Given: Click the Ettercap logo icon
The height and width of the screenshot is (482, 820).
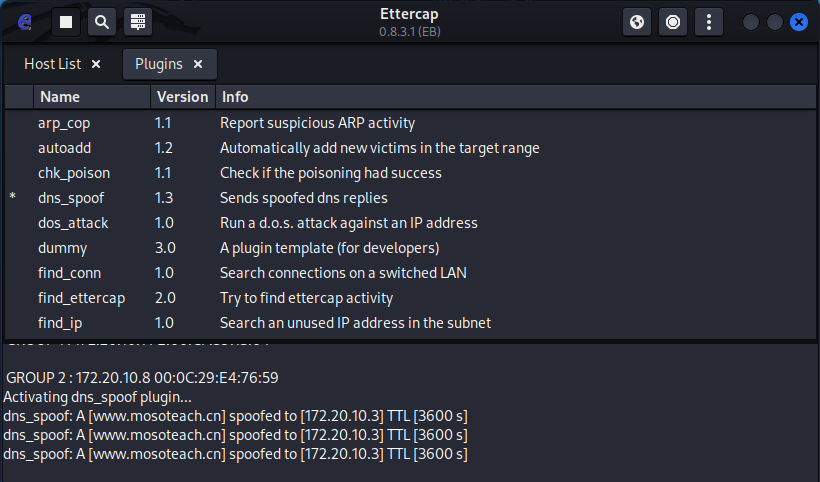Looking at the screenshot, I should point(25,21).
